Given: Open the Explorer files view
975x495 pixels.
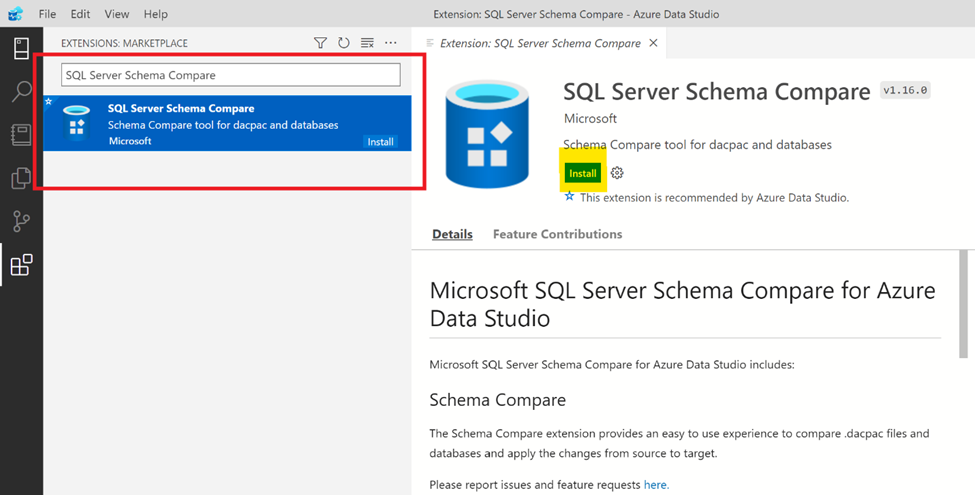Looking at the screenshot, I should (21, 179).
